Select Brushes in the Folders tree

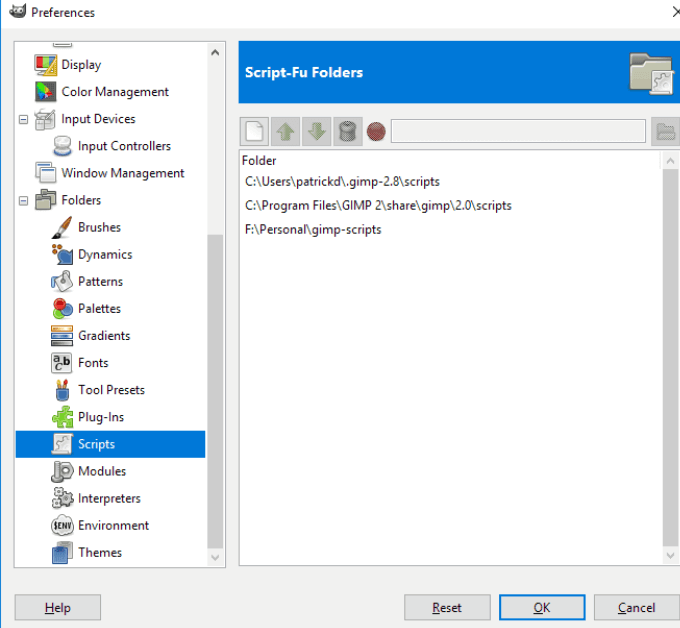pos(99,227)
